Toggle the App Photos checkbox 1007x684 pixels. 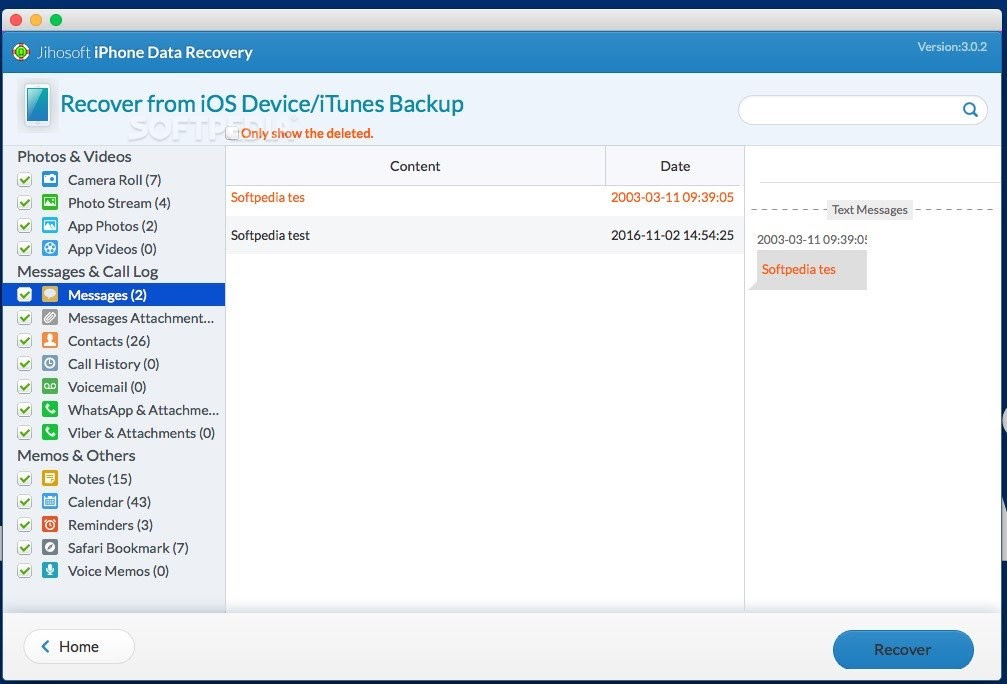[24, 226]
